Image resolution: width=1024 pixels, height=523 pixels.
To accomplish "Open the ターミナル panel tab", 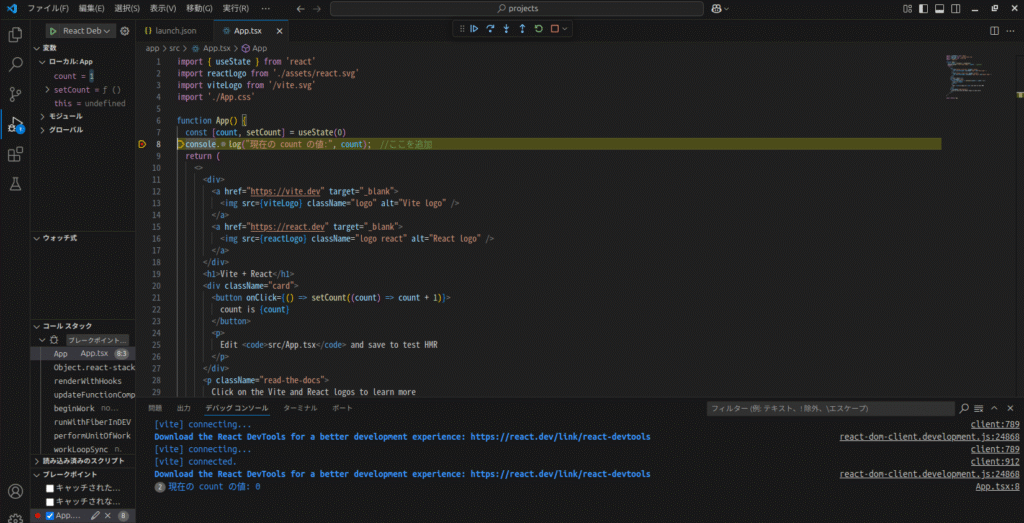I will [x=300, y=408].
